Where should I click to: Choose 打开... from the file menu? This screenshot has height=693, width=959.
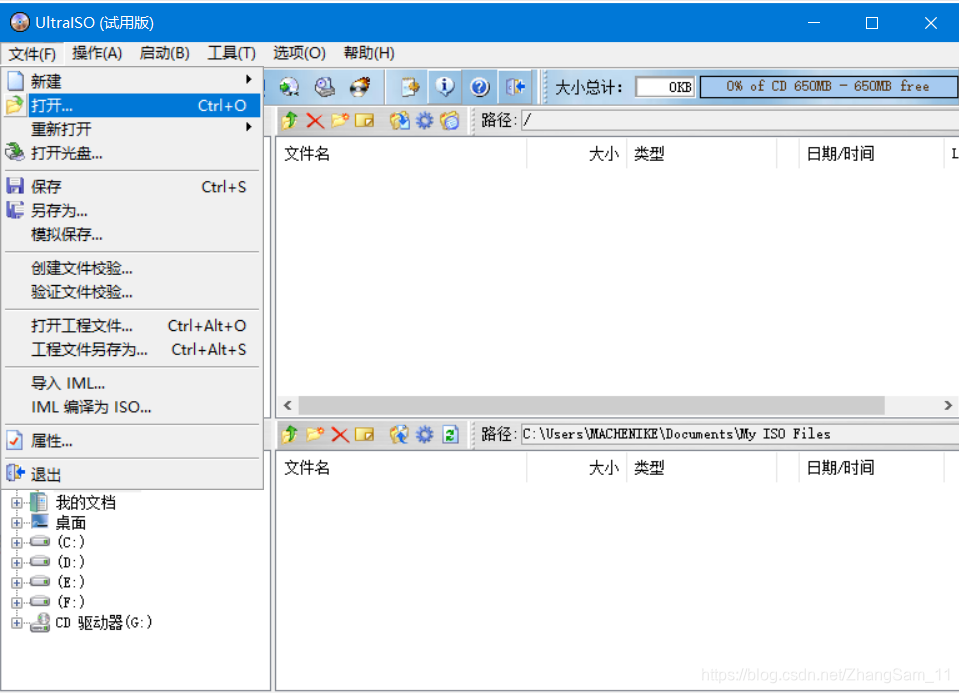(132, 105)
